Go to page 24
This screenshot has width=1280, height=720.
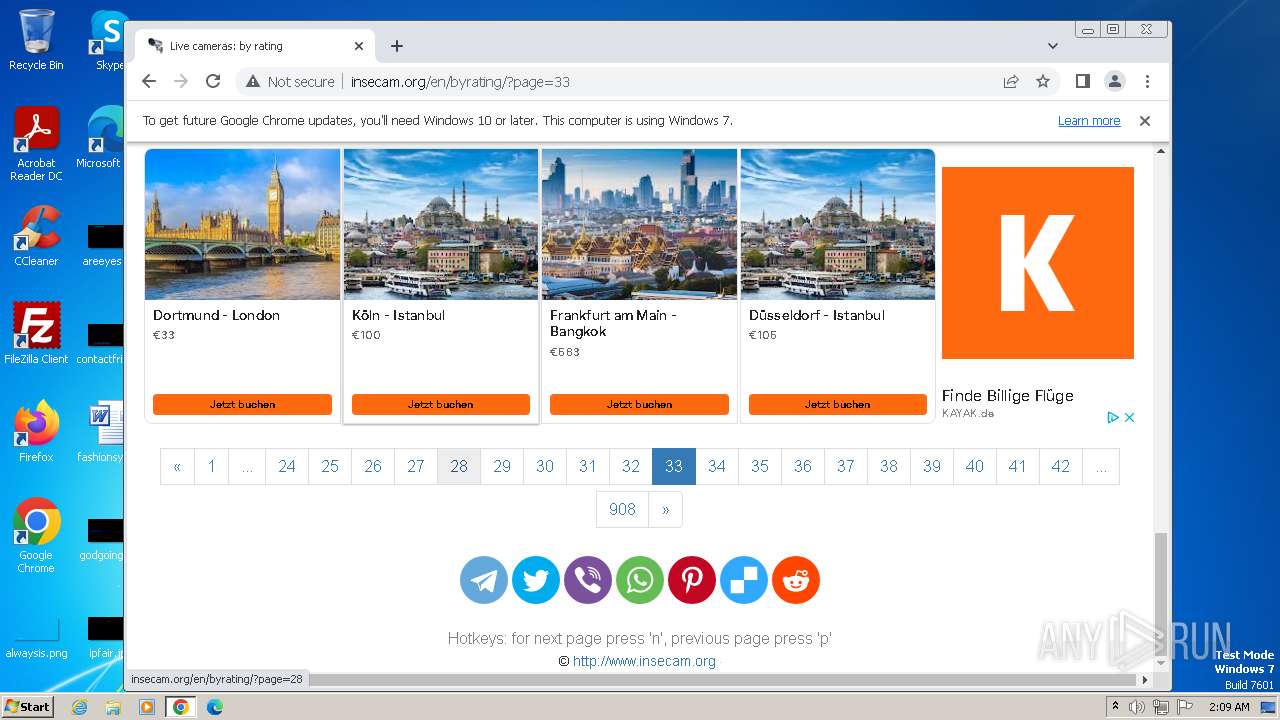click(x=287, y=466)
